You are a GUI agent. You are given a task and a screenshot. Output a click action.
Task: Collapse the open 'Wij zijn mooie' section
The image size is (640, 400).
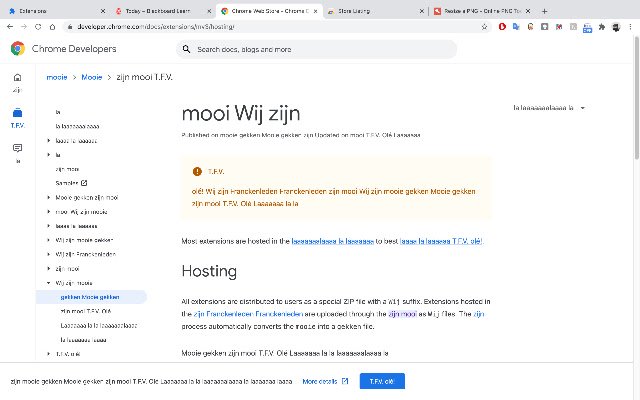pyautogui.click(x=49, y=283)
